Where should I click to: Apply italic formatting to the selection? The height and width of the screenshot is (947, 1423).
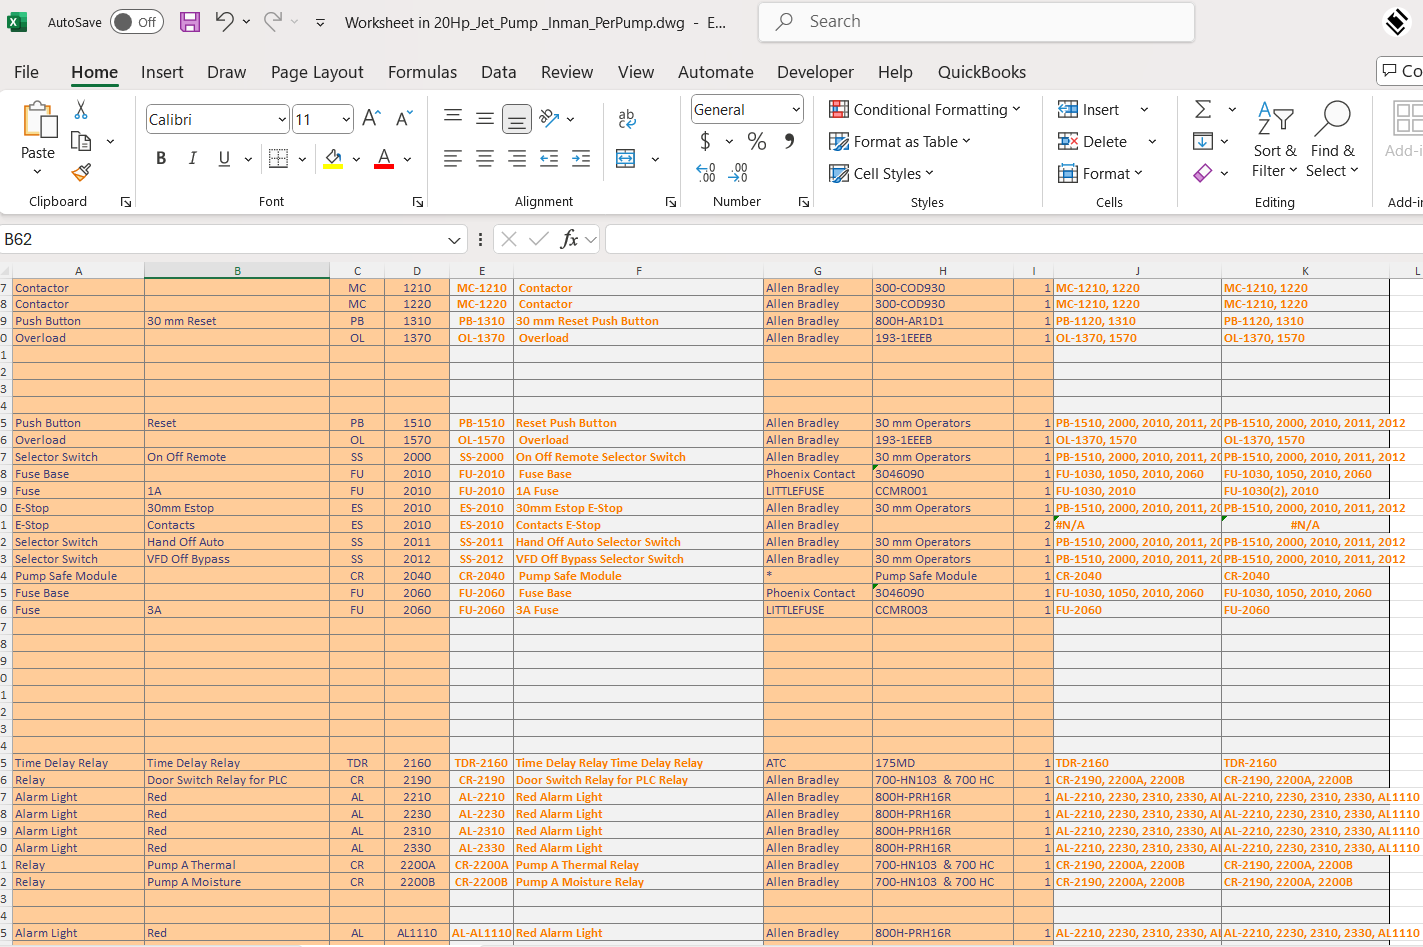click(191, 159)
